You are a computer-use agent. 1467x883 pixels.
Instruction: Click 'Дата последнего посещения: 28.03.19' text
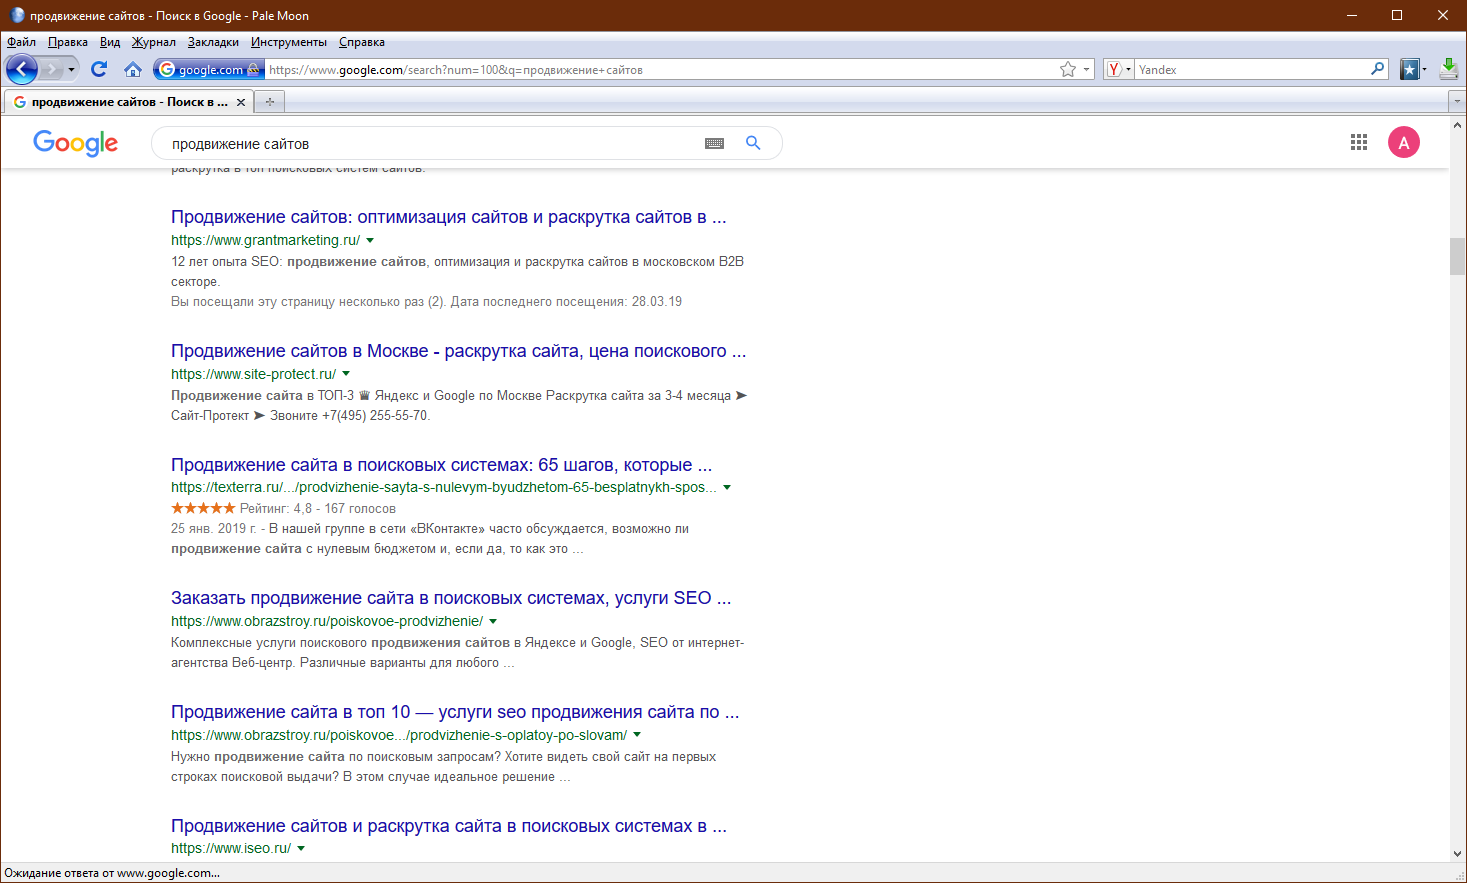tap(566, 301)
